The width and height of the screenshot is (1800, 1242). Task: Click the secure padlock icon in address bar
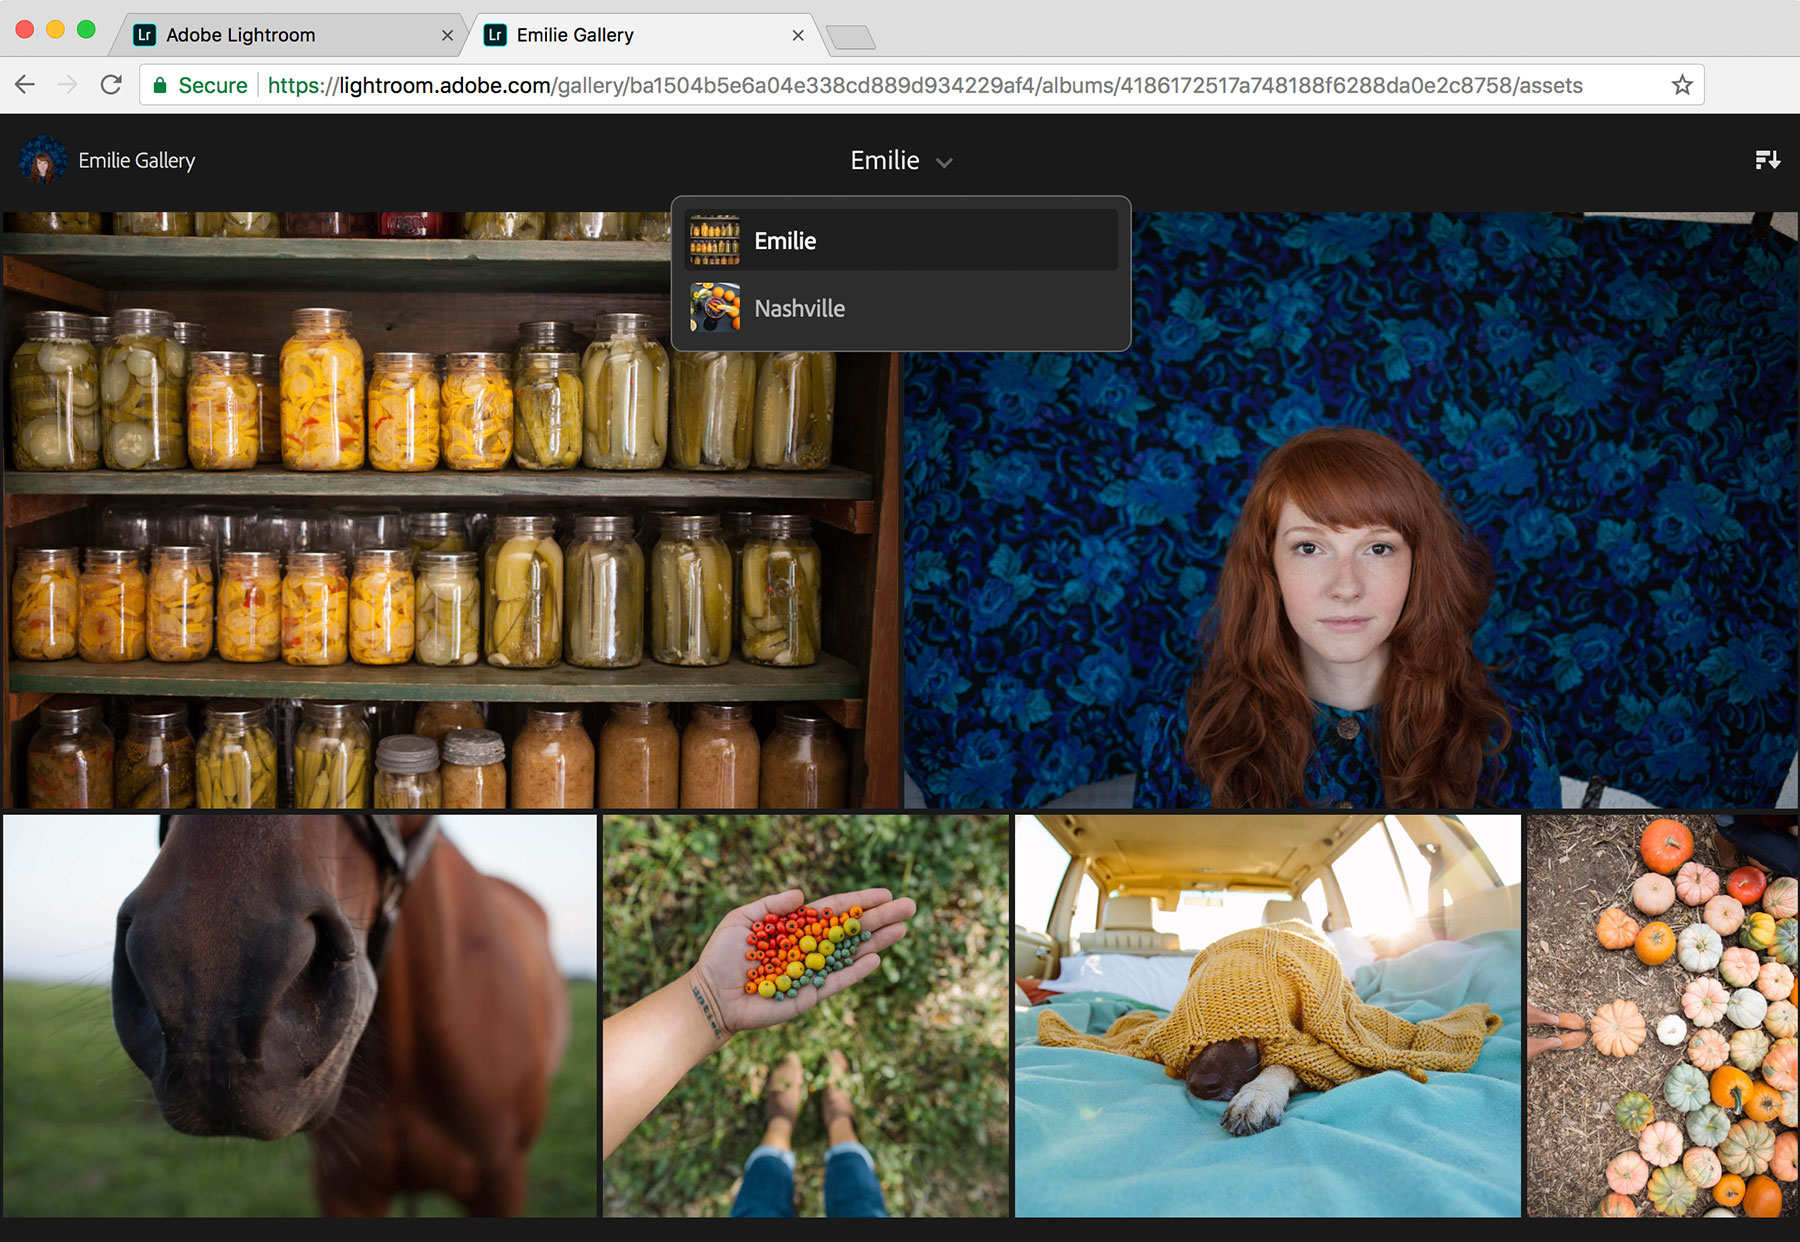[158, 85]
